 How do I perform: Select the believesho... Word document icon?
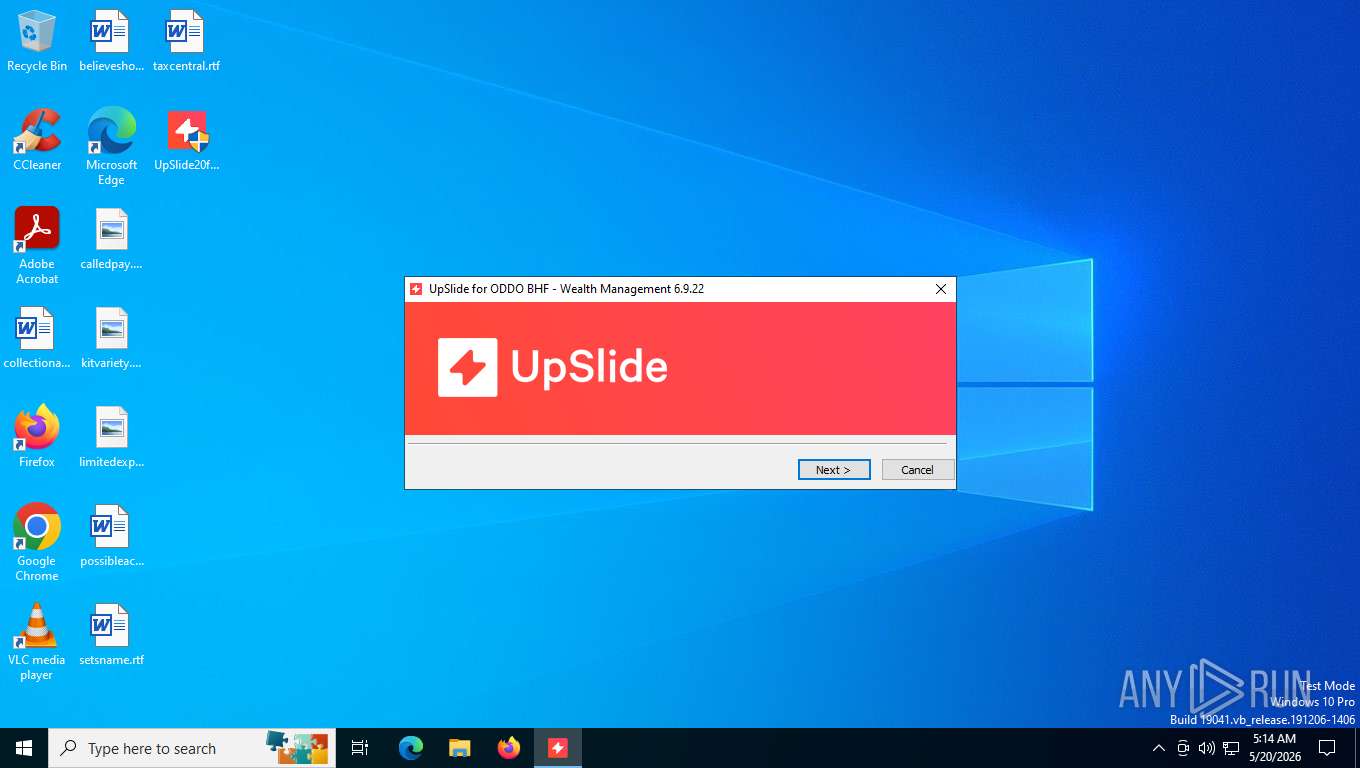(111, 42)
